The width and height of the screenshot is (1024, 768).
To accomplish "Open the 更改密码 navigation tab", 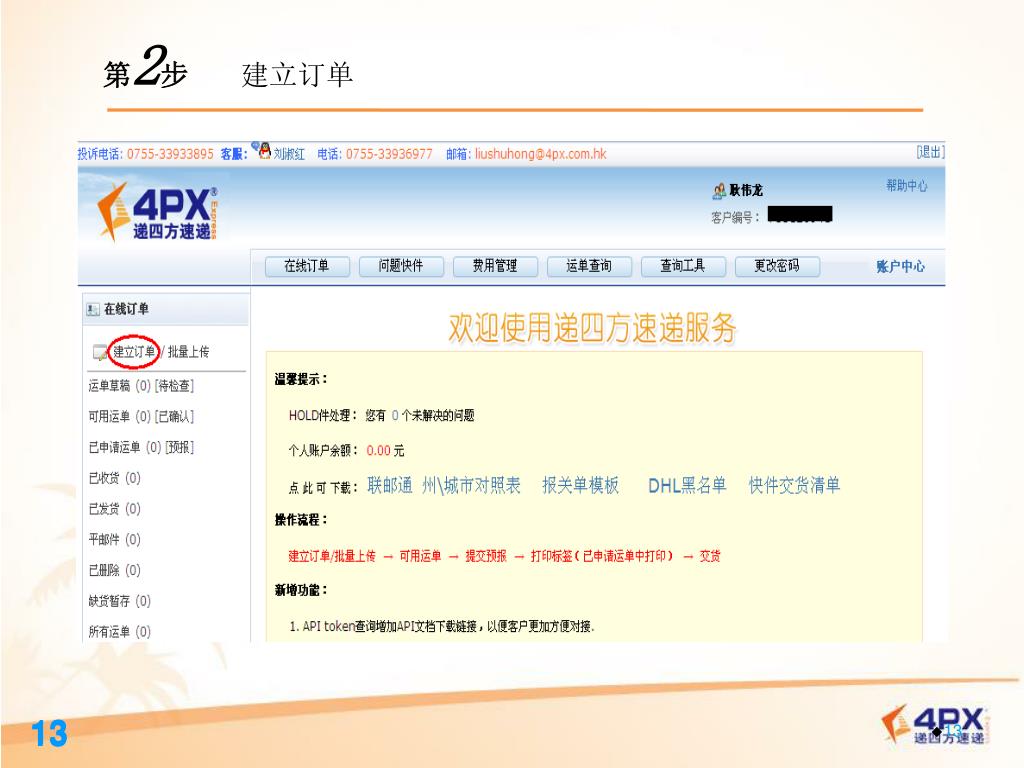I will [x=777, y=266].
